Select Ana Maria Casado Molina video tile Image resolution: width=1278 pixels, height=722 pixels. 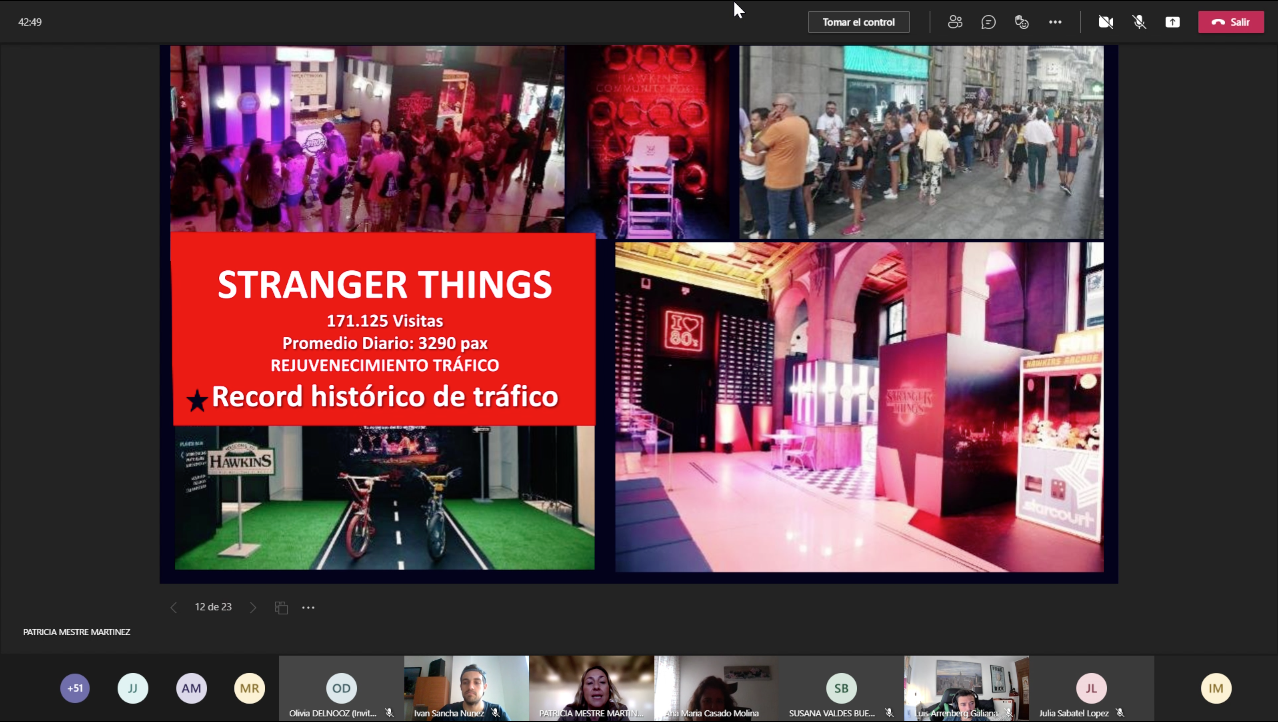tap(716, 688)
